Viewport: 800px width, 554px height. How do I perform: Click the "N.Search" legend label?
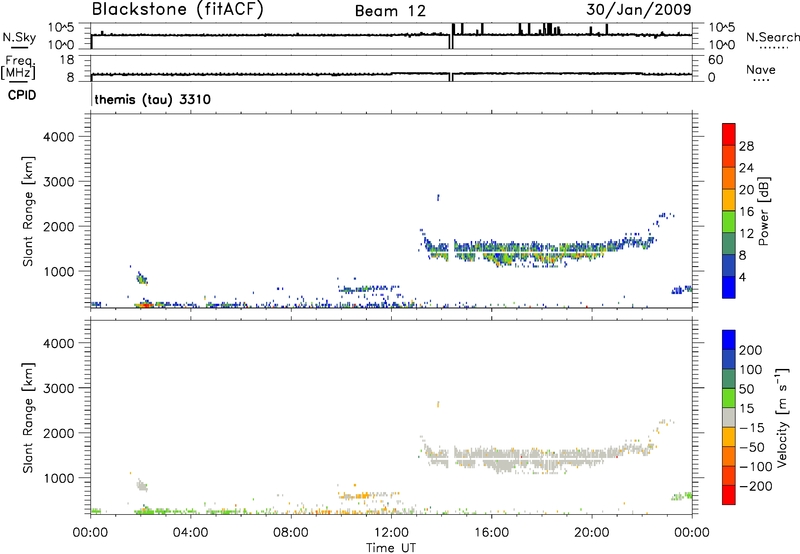click(773, 37)
